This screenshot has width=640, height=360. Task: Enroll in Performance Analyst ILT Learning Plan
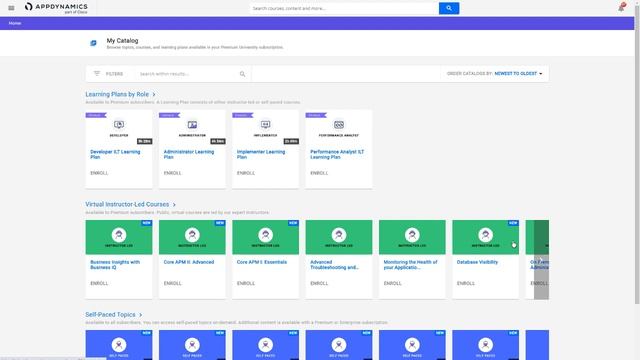[x=319, y=173]
